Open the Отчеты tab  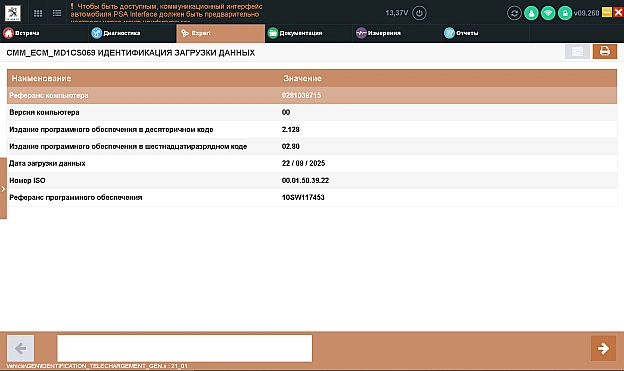(x=486, y=33)
